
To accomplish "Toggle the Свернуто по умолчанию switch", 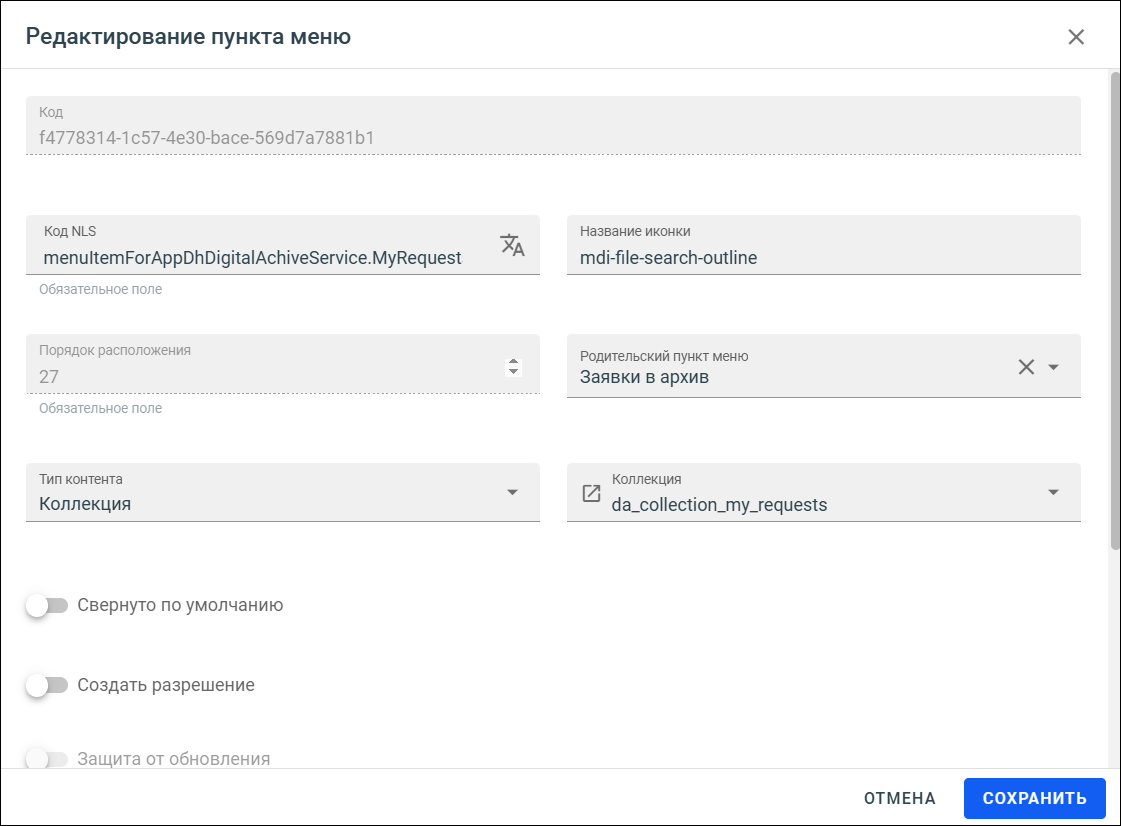I will coord(46,606).
